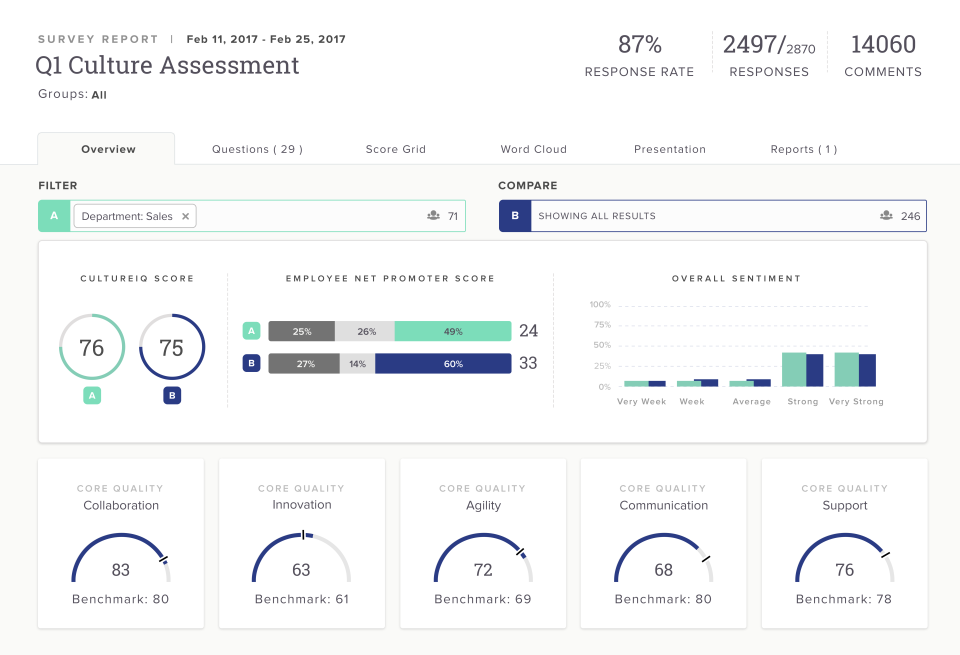Viewport: 960px width, 655px height.
Task: Open the Questions (29) tab
Action: tap(257, 149)
